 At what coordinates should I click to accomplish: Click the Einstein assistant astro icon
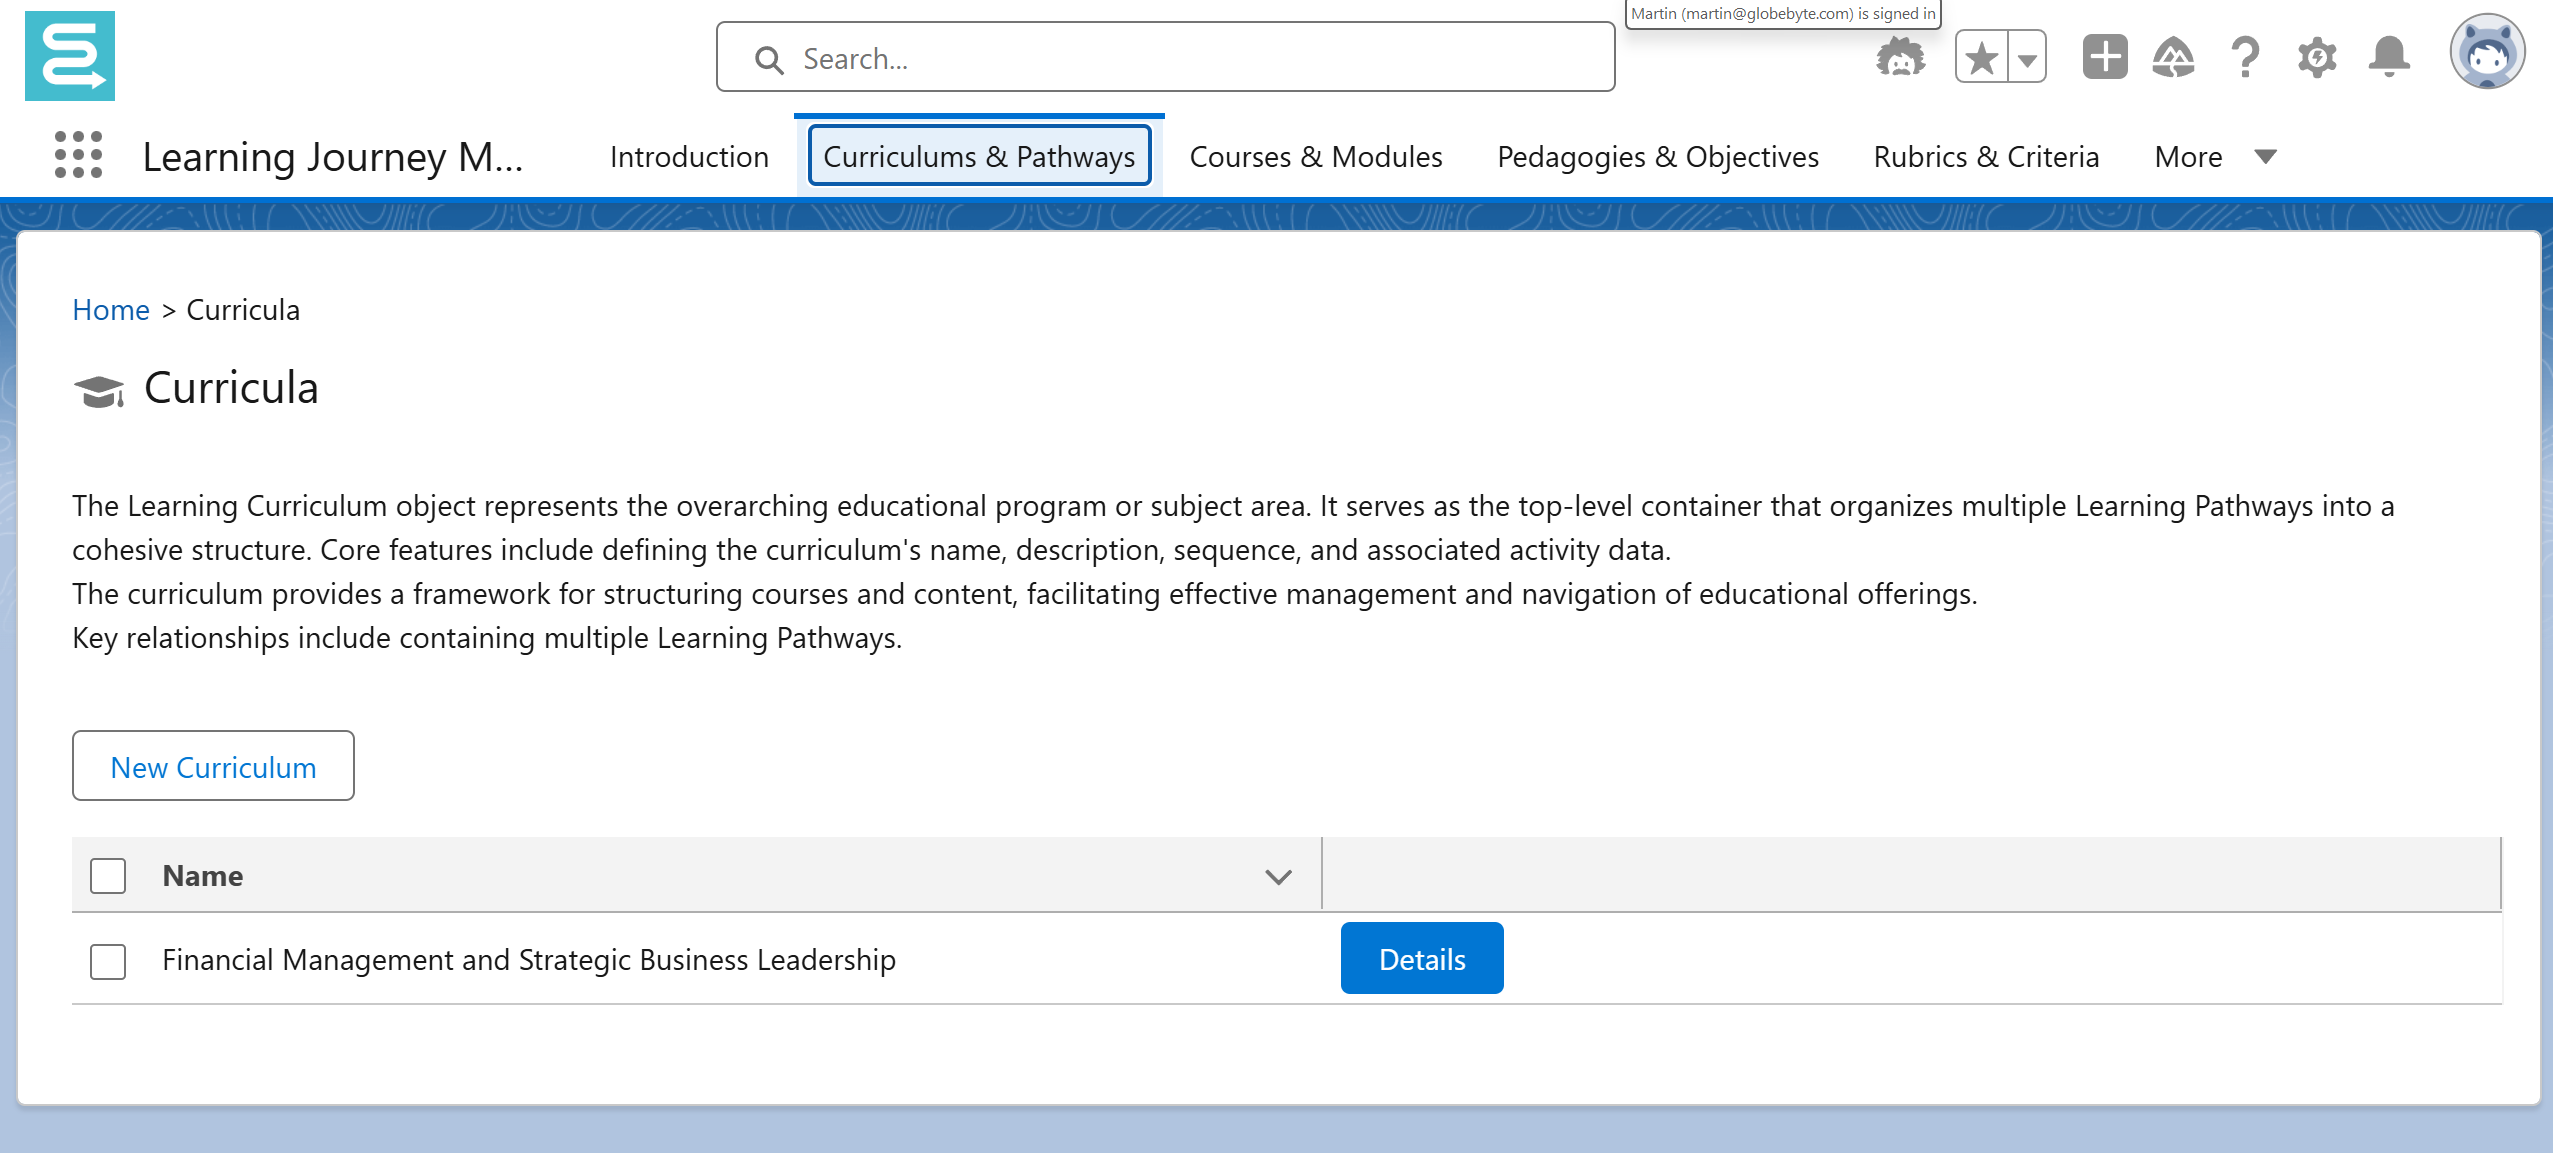click(x=1900, y=57)
